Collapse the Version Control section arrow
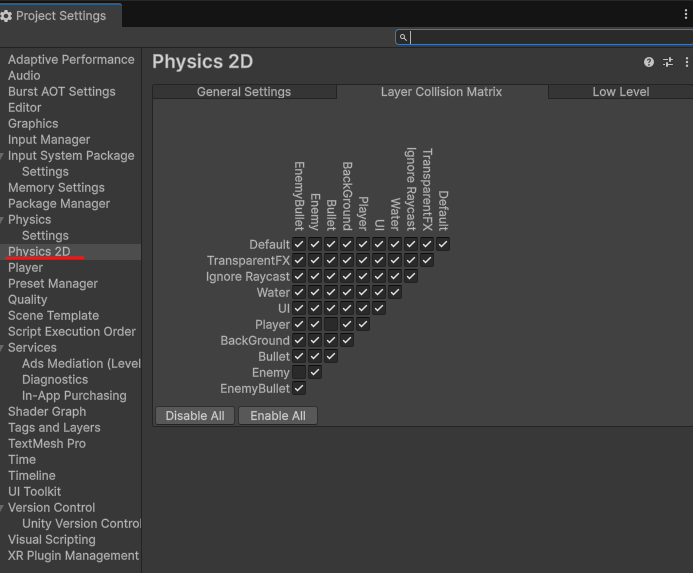This screenshot has width=693, height=573. [2, 508]
